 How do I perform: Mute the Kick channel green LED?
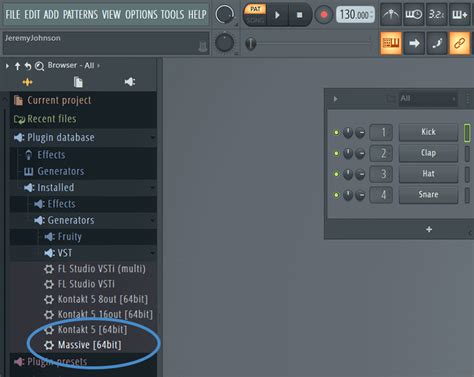tap(336, 133)
